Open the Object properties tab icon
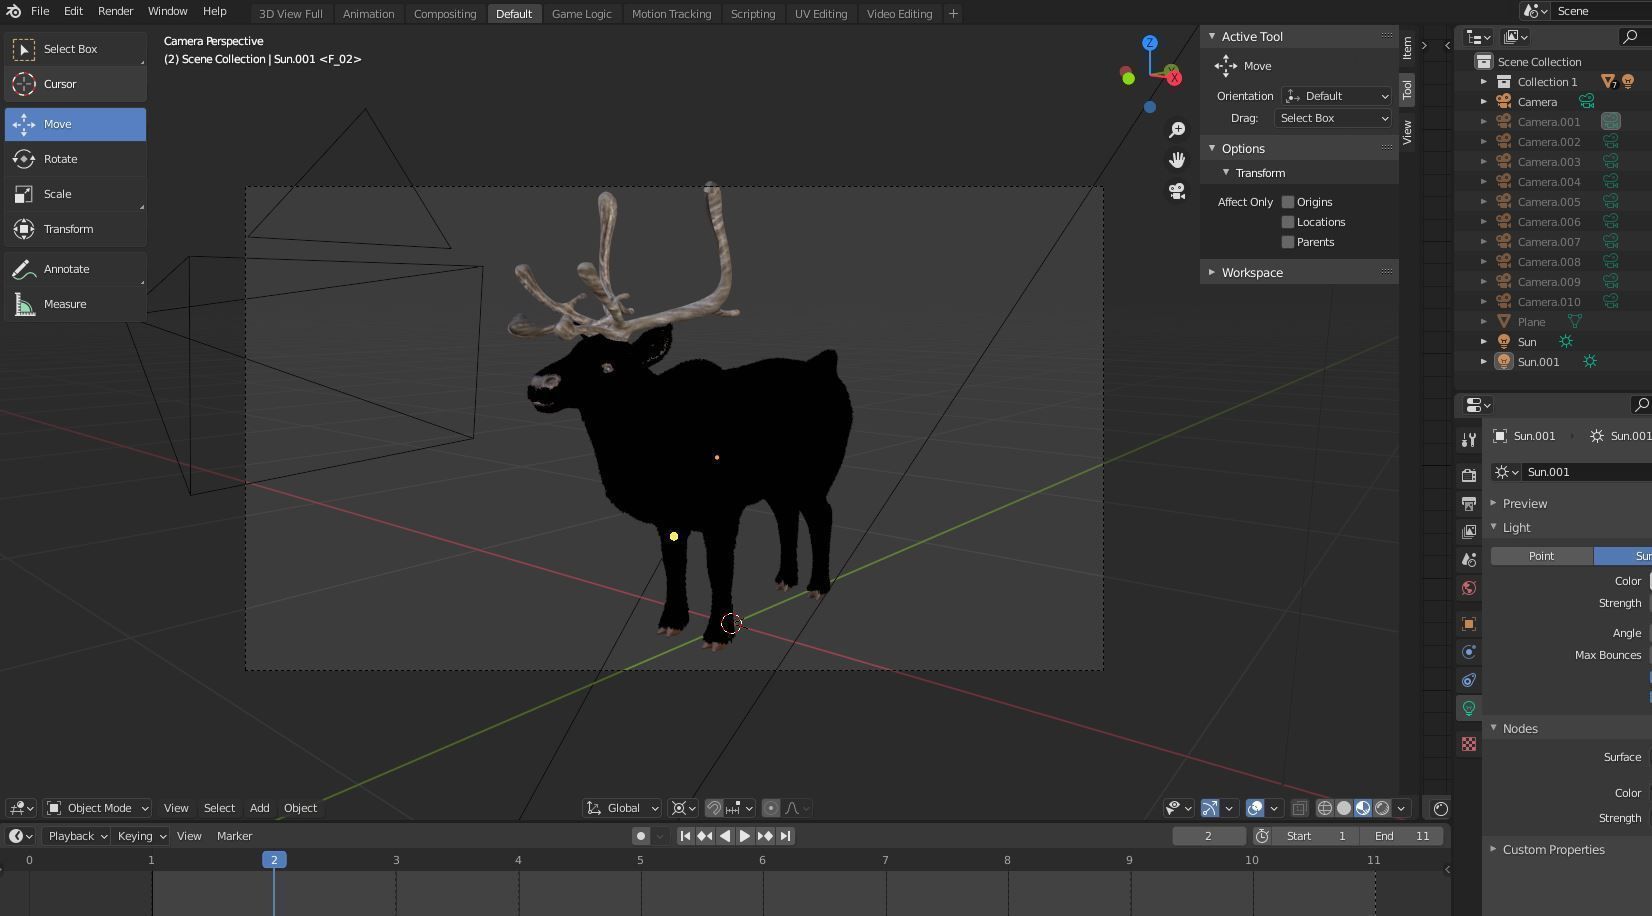Screen dimensions: 1652x916 pos(1469,624)
